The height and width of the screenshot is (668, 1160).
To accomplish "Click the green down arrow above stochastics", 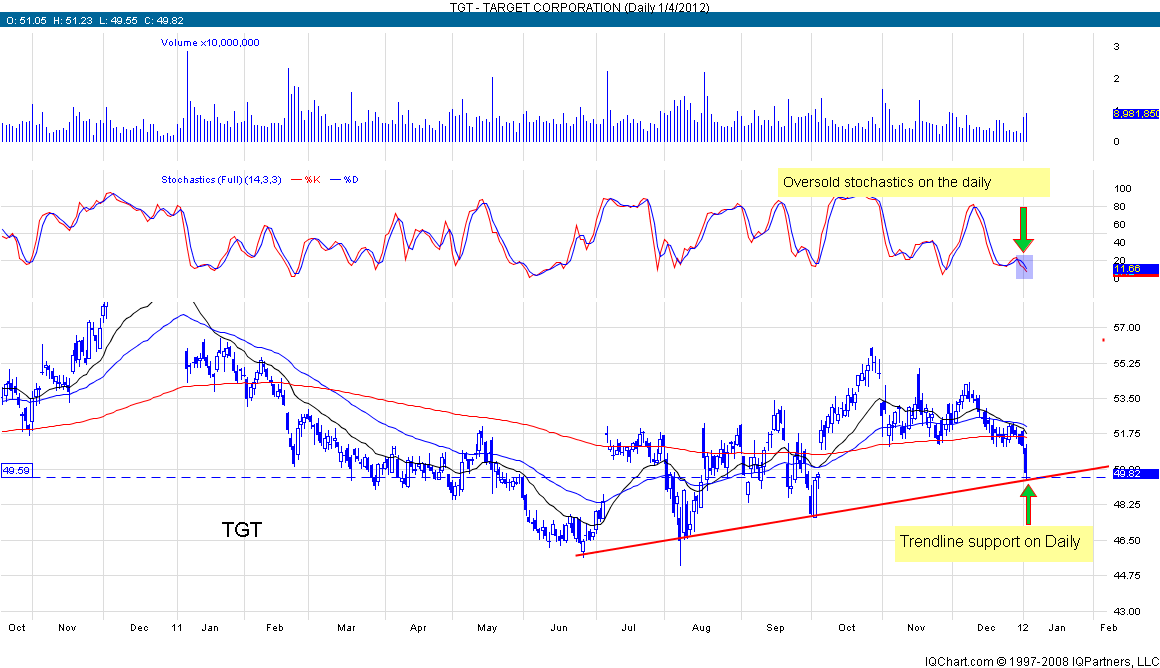I will [1023, 229].
